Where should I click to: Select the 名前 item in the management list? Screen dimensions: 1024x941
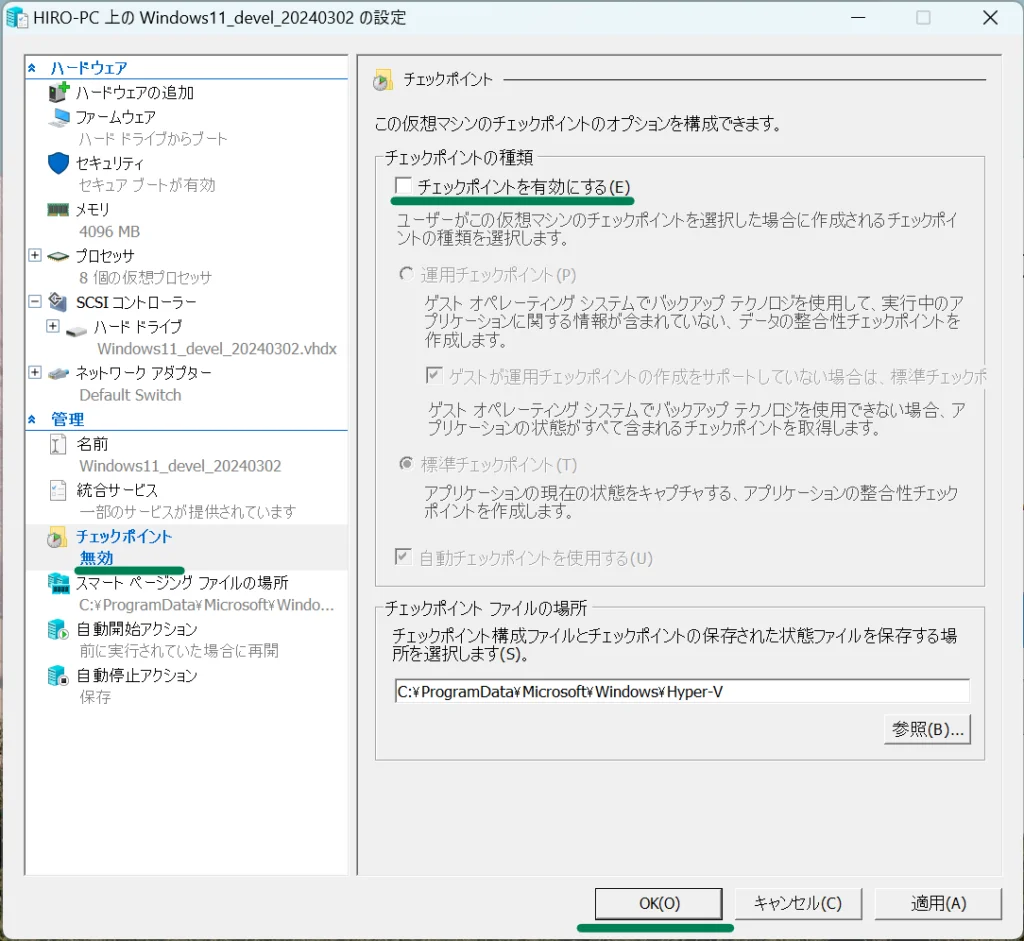[x=92, y=444]
